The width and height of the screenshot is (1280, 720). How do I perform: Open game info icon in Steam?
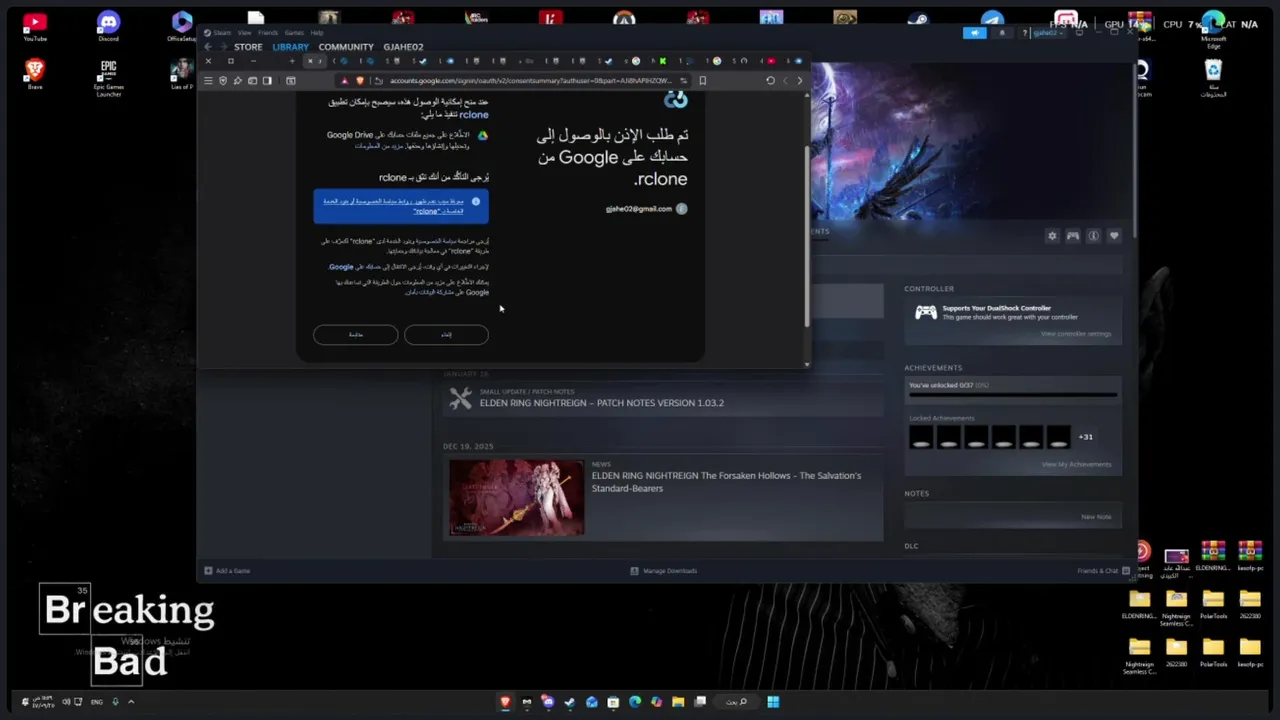click(x=1093, y=236)
